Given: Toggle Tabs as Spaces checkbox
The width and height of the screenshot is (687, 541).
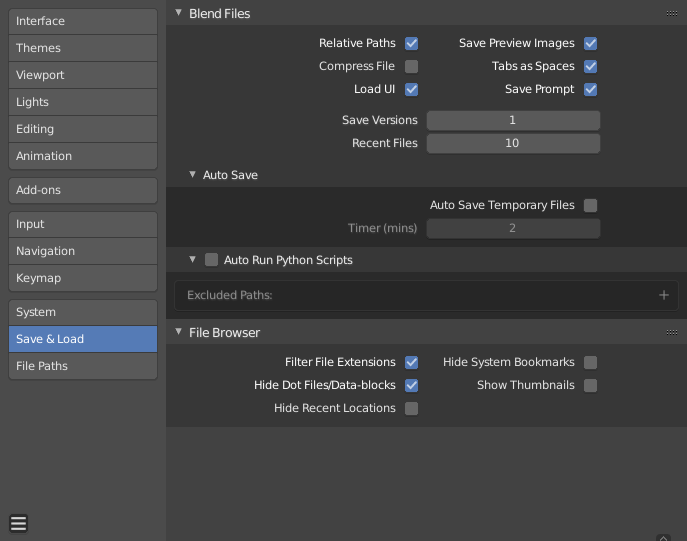Looking at the screenshot, I should tap(590, 66).
